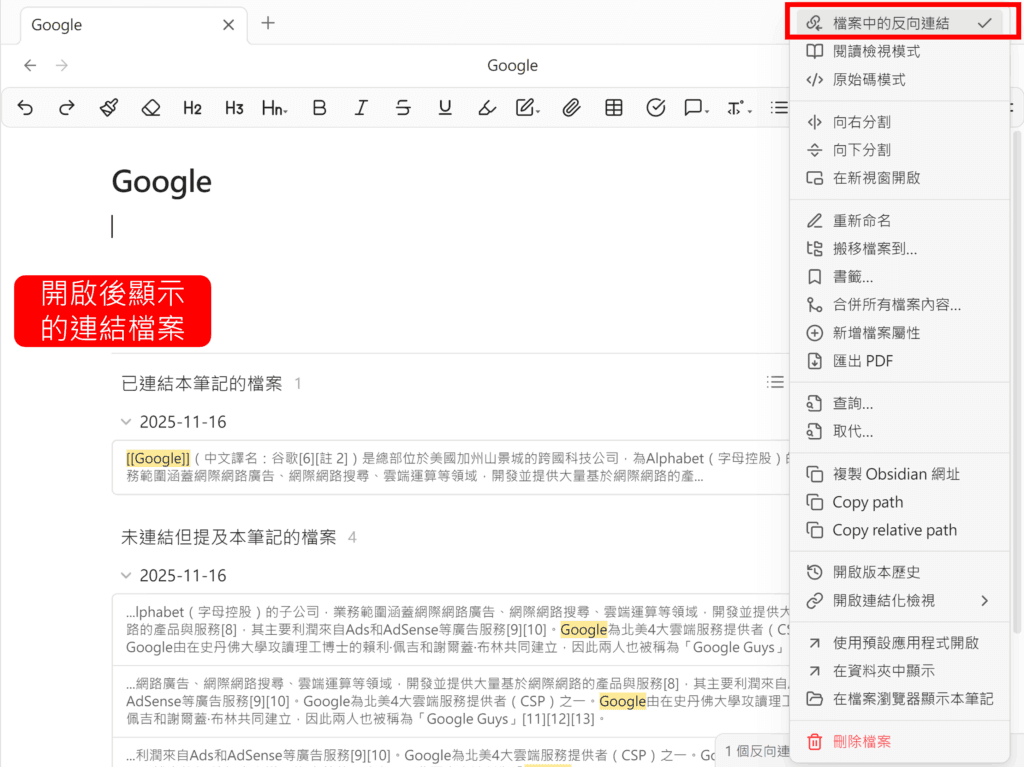Open the [[Google]] highlighted link
The width and height of the screenshot is (1024, 767).
[x=158, y=459]
